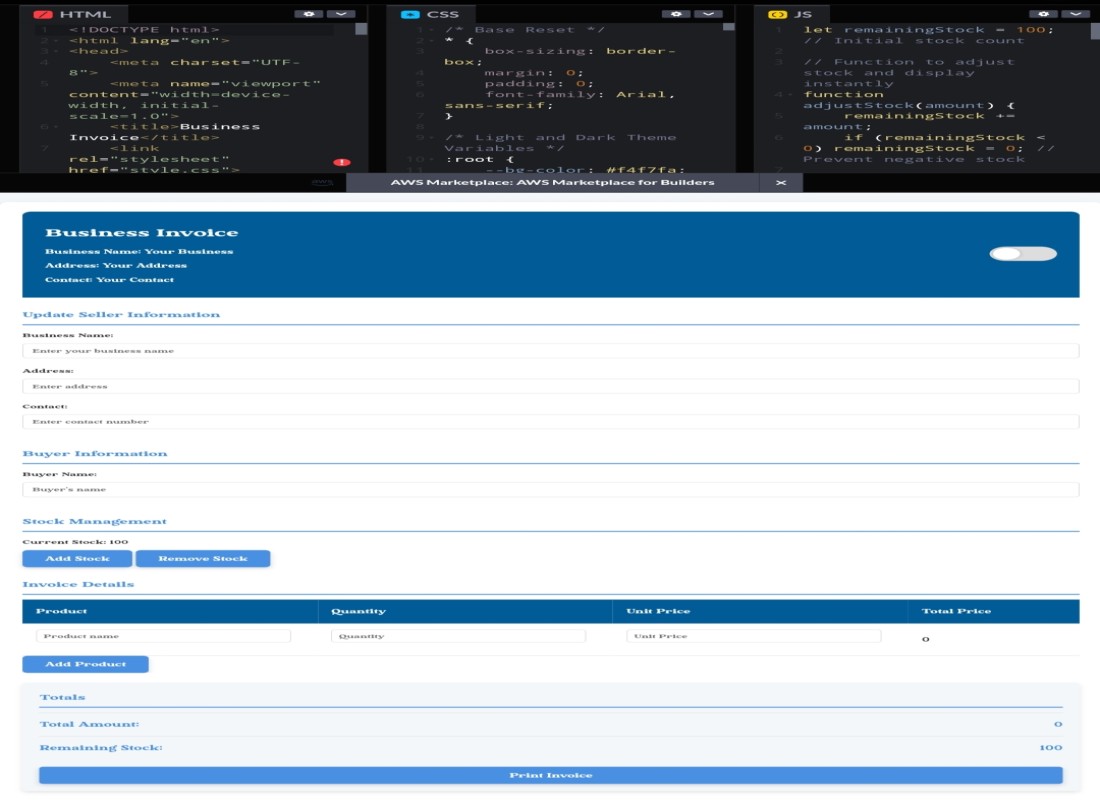Open CSS editor settings gear

[x=676, y=13]
